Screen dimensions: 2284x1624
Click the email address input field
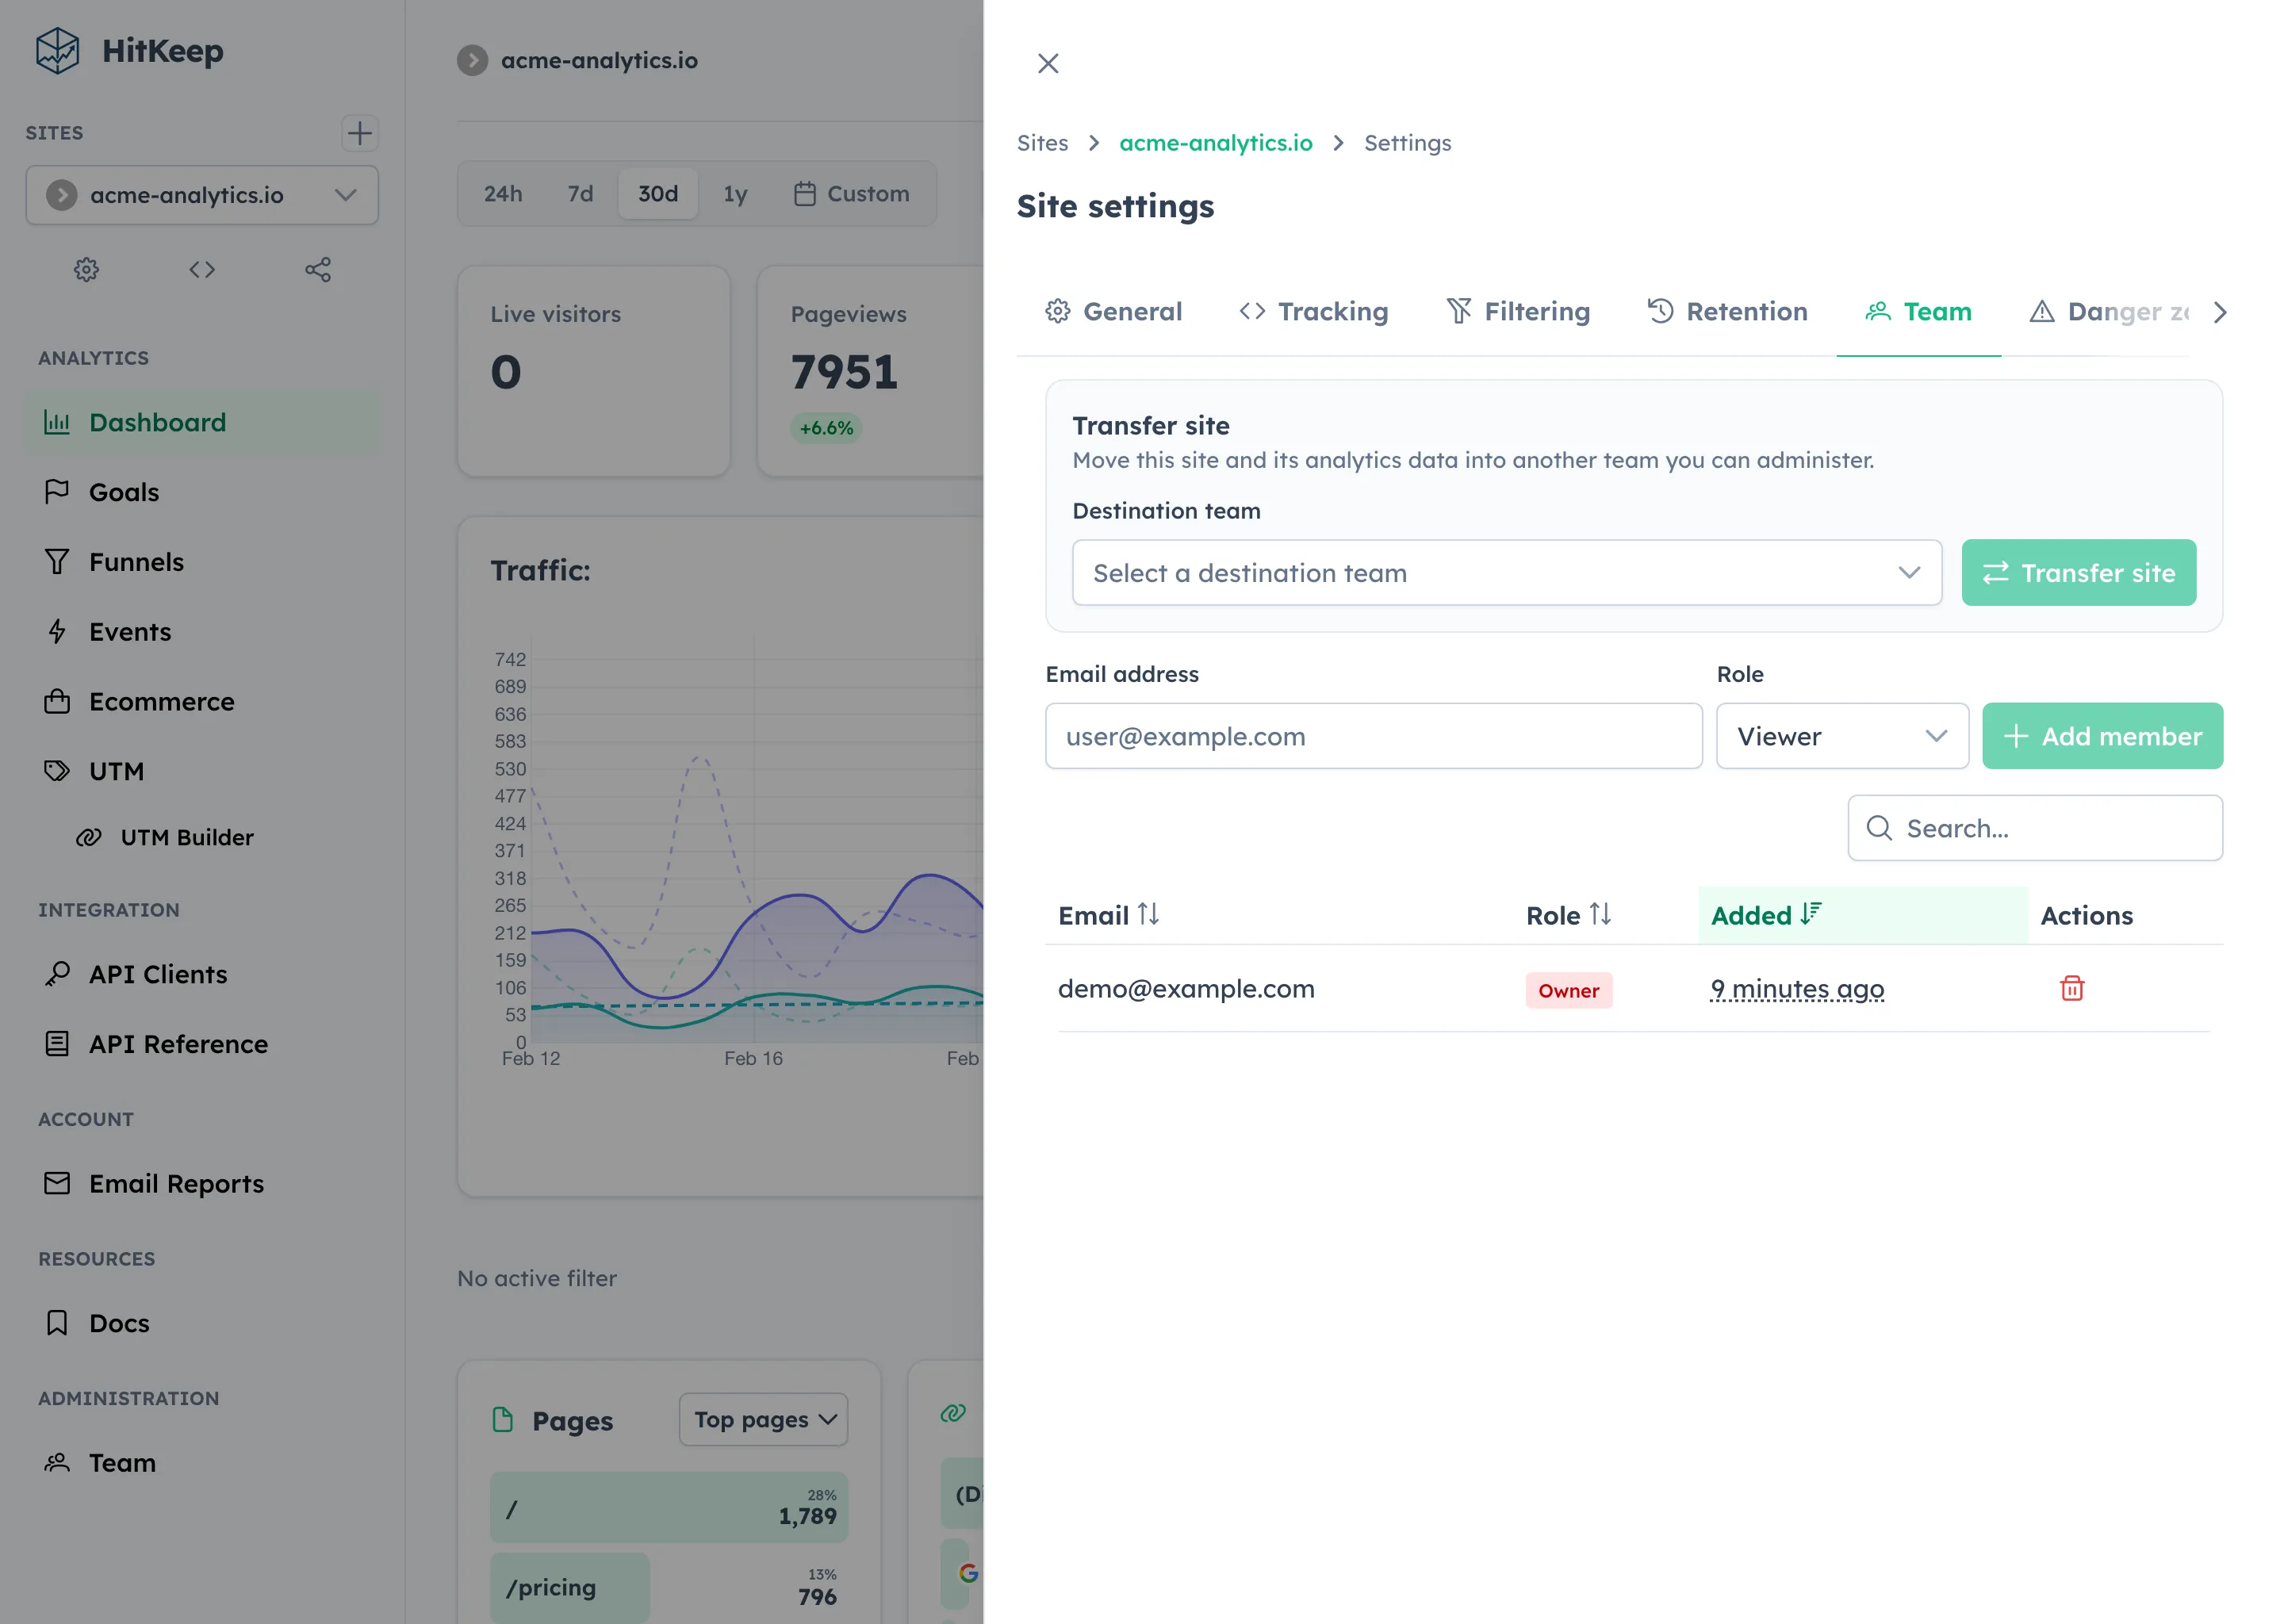pyautogui.click(x=1373, y=736)
